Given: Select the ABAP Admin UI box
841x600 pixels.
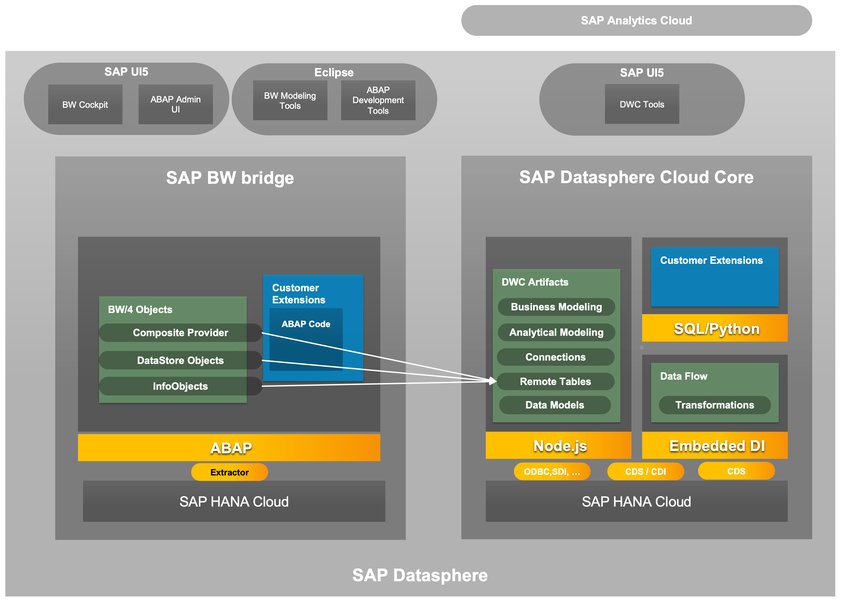Looking at the screenshot, I should (175, 105).
